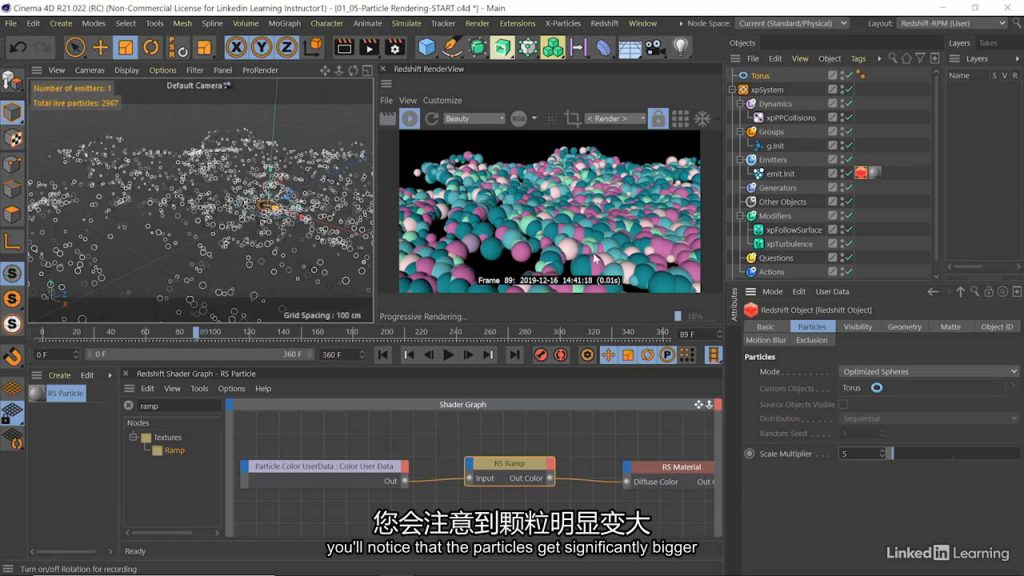This screenshot has height=576, width=1024.
Task: Click the node search field 'ramp'
Action: coord(178,406)
